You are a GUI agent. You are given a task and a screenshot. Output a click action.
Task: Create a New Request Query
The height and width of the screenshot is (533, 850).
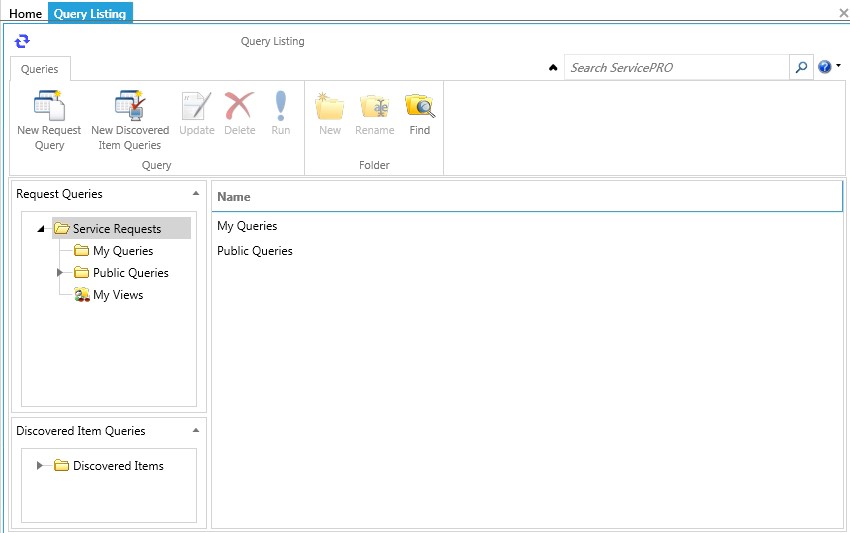(x=49, y=121)
